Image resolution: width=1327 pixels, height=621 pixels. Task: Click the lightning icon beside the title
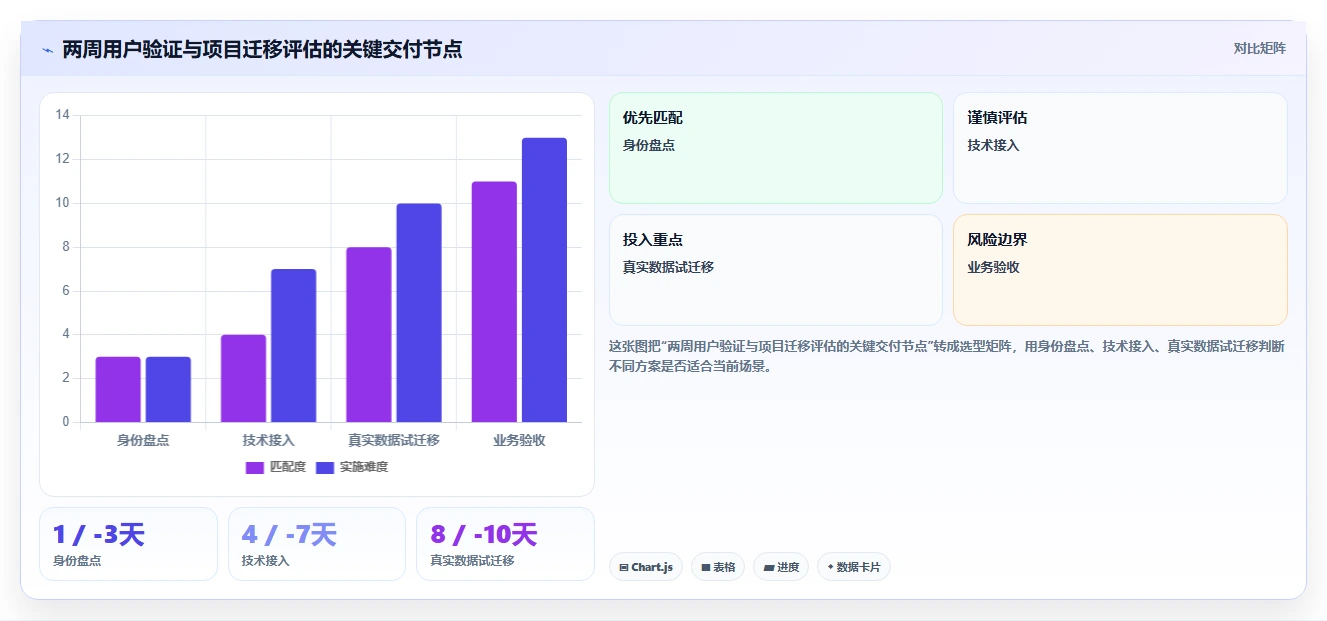click(x=47, y=50)
